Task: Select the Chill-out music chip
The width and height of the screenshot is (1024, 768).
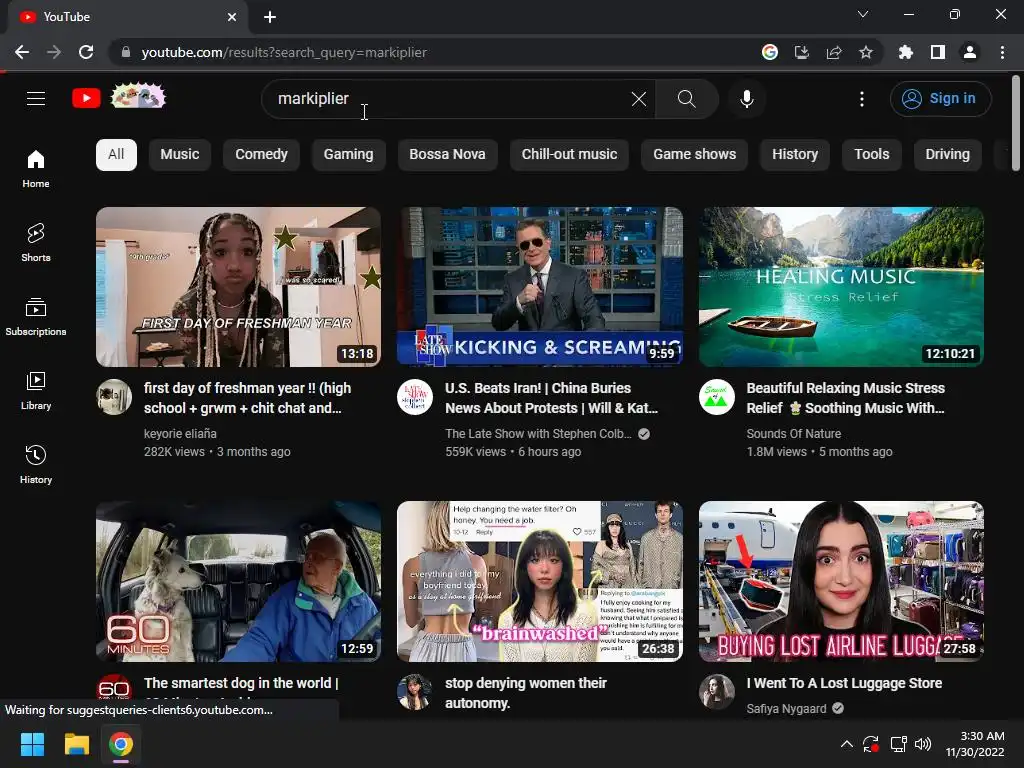Action: pos(569,155)
